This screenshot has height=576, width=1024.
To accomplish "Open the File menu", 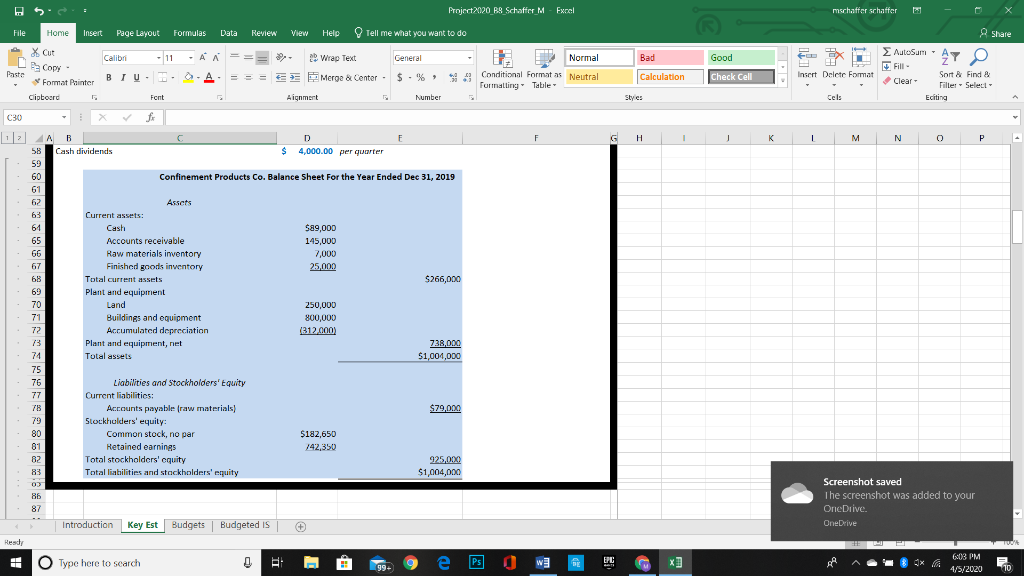I will (x=20, y=33).
